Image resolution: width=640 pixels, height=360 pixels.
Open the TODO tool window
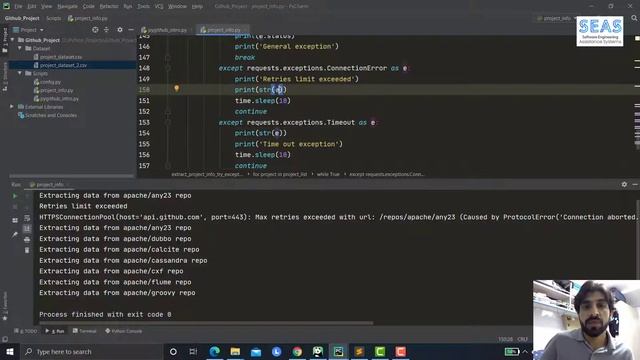pos(26,331)
